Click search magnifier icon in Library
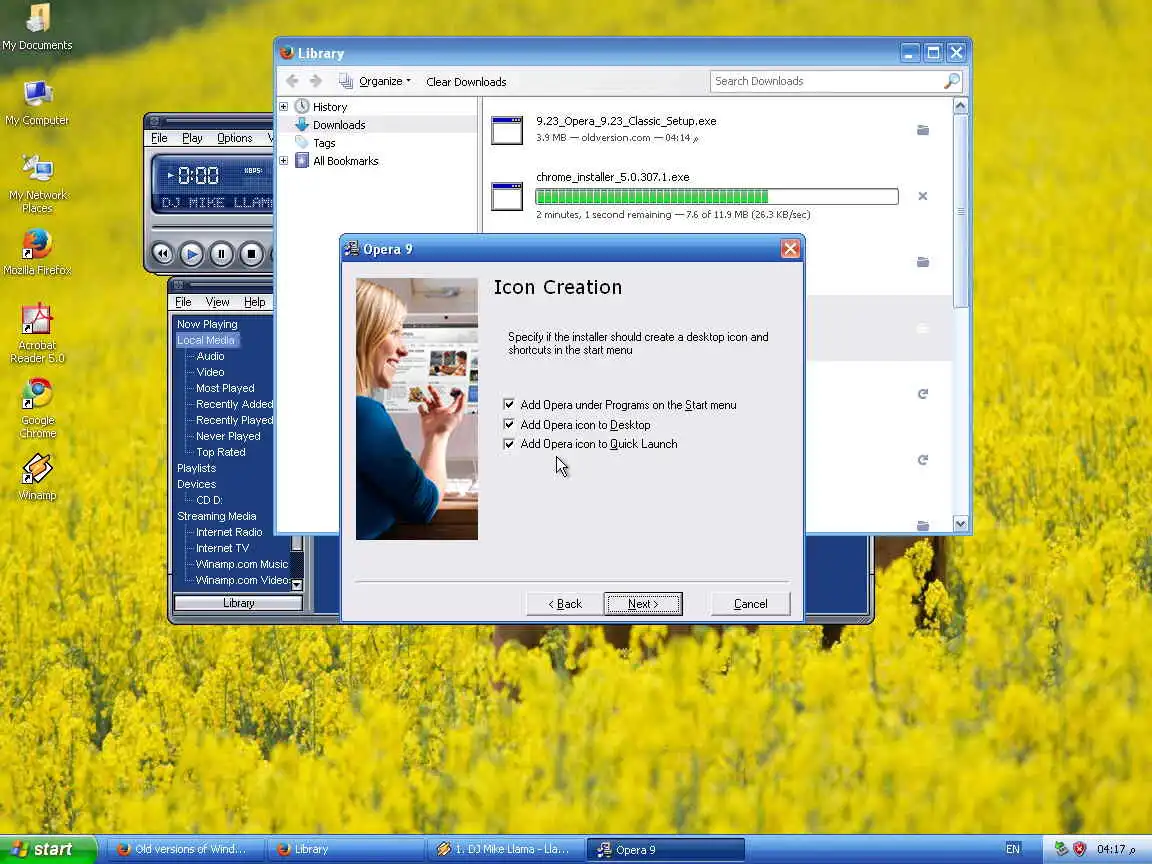The image size is (1152, 864). point(951,81)
